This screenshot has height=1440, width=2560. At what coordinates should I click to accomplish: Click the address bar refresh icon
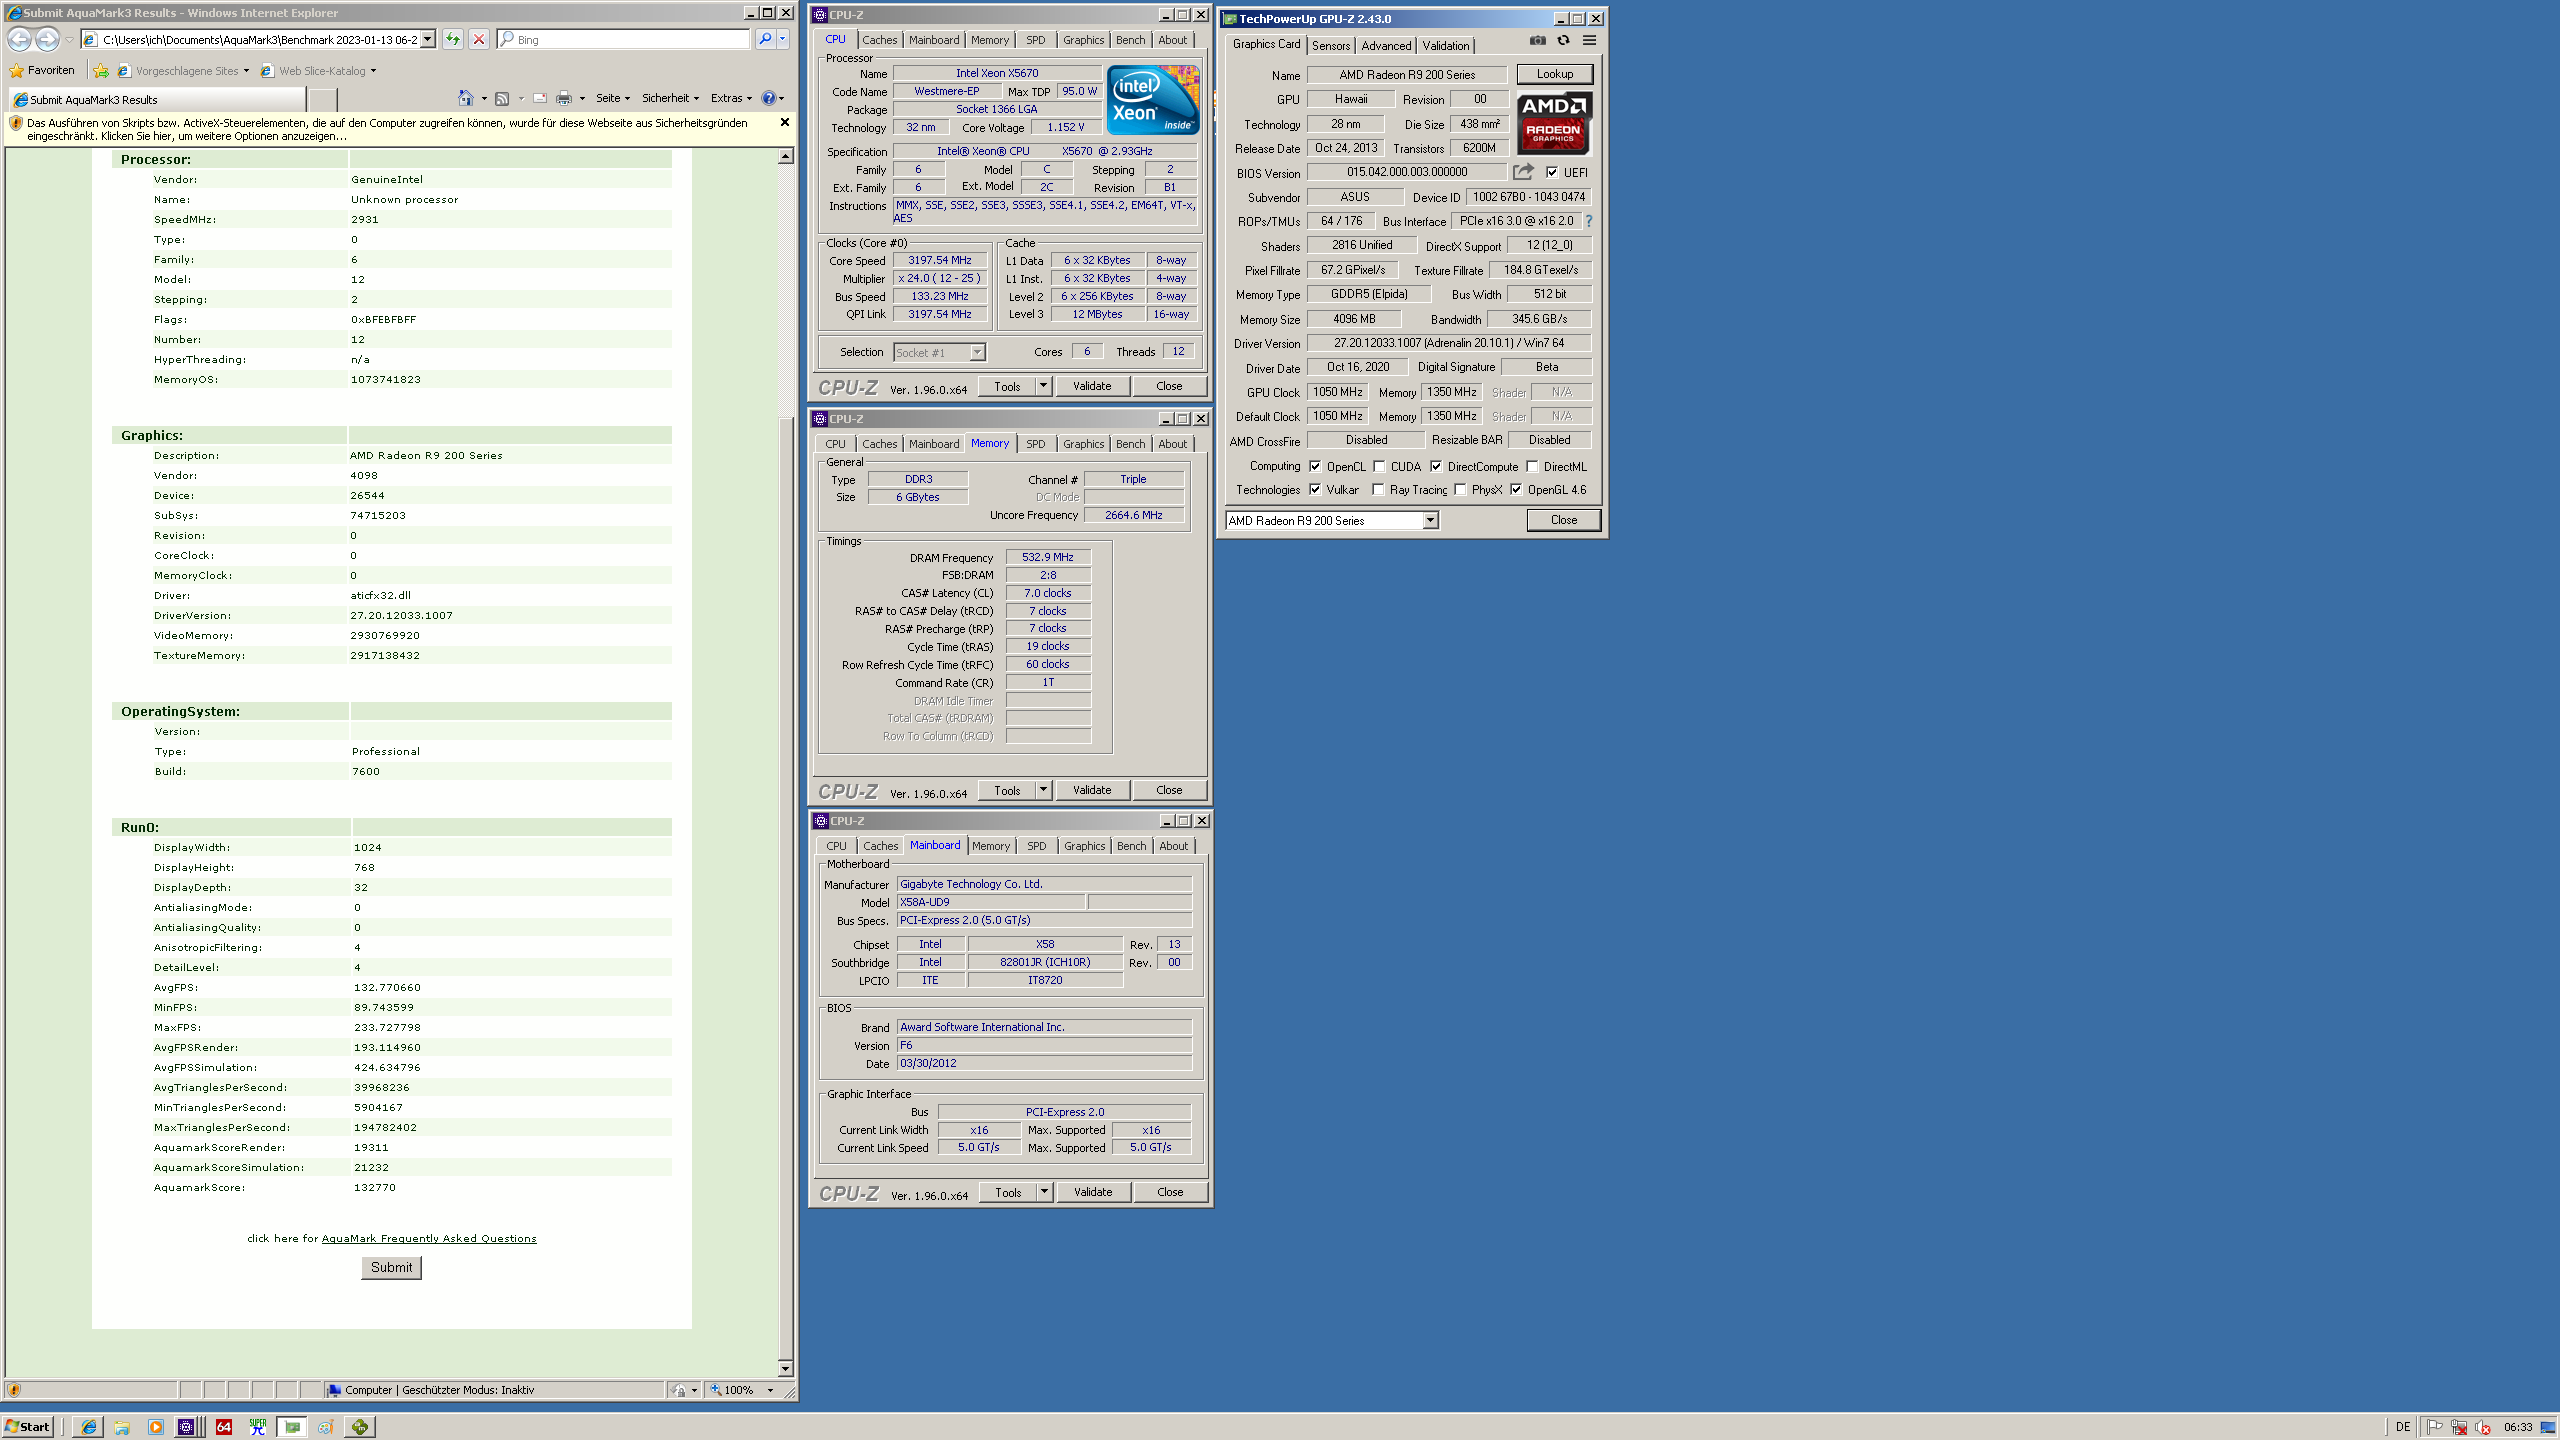point(453,39)
